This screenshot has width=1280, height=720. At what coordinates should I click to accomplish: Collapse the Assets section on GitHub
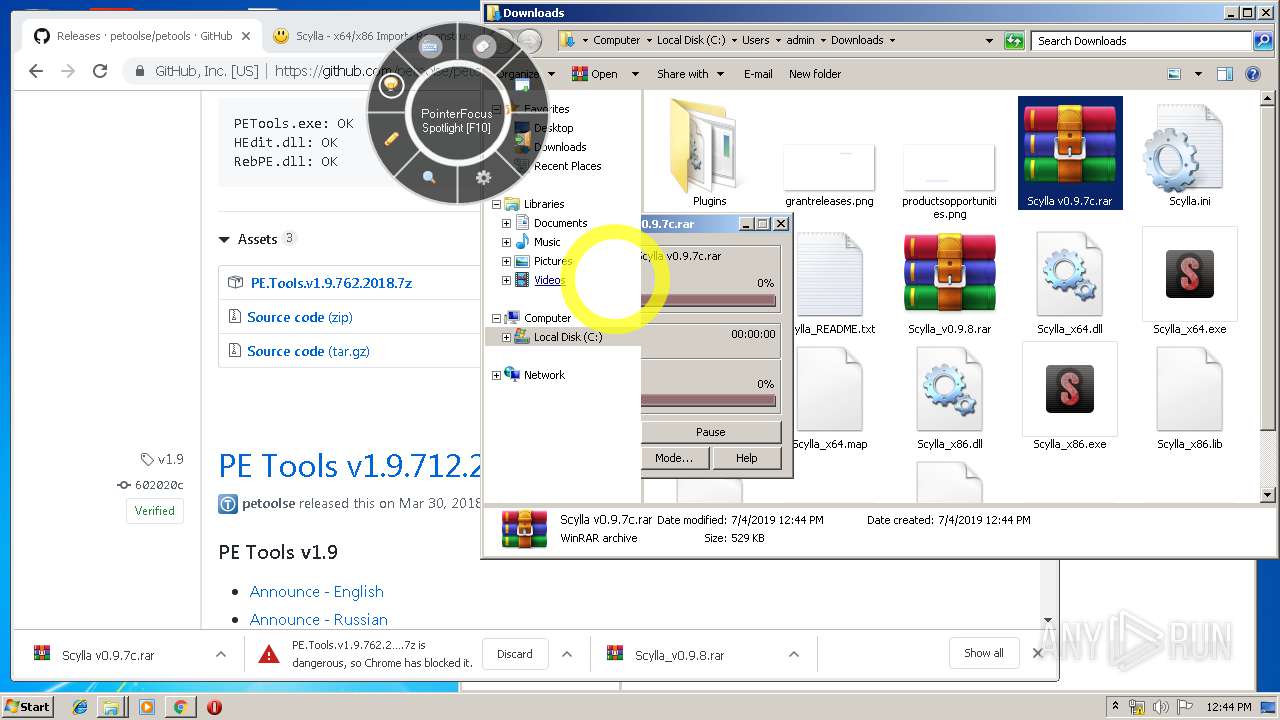(224, 240)
